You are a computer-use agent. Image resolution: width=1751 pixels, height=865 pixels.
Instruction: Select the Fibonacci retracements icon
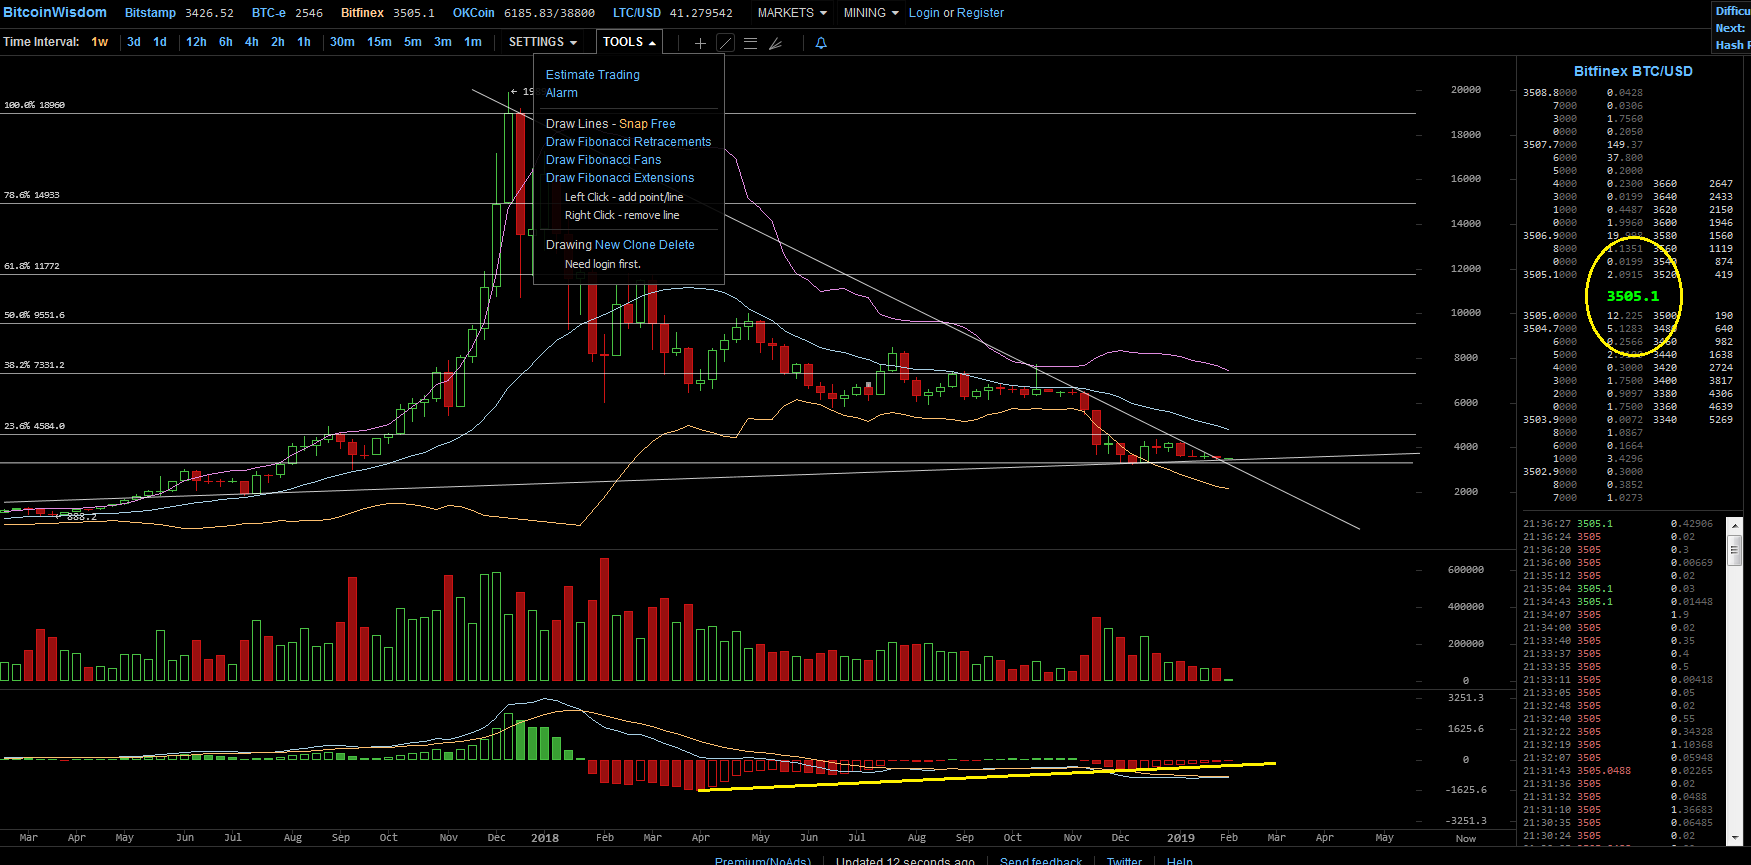point(751,43)
